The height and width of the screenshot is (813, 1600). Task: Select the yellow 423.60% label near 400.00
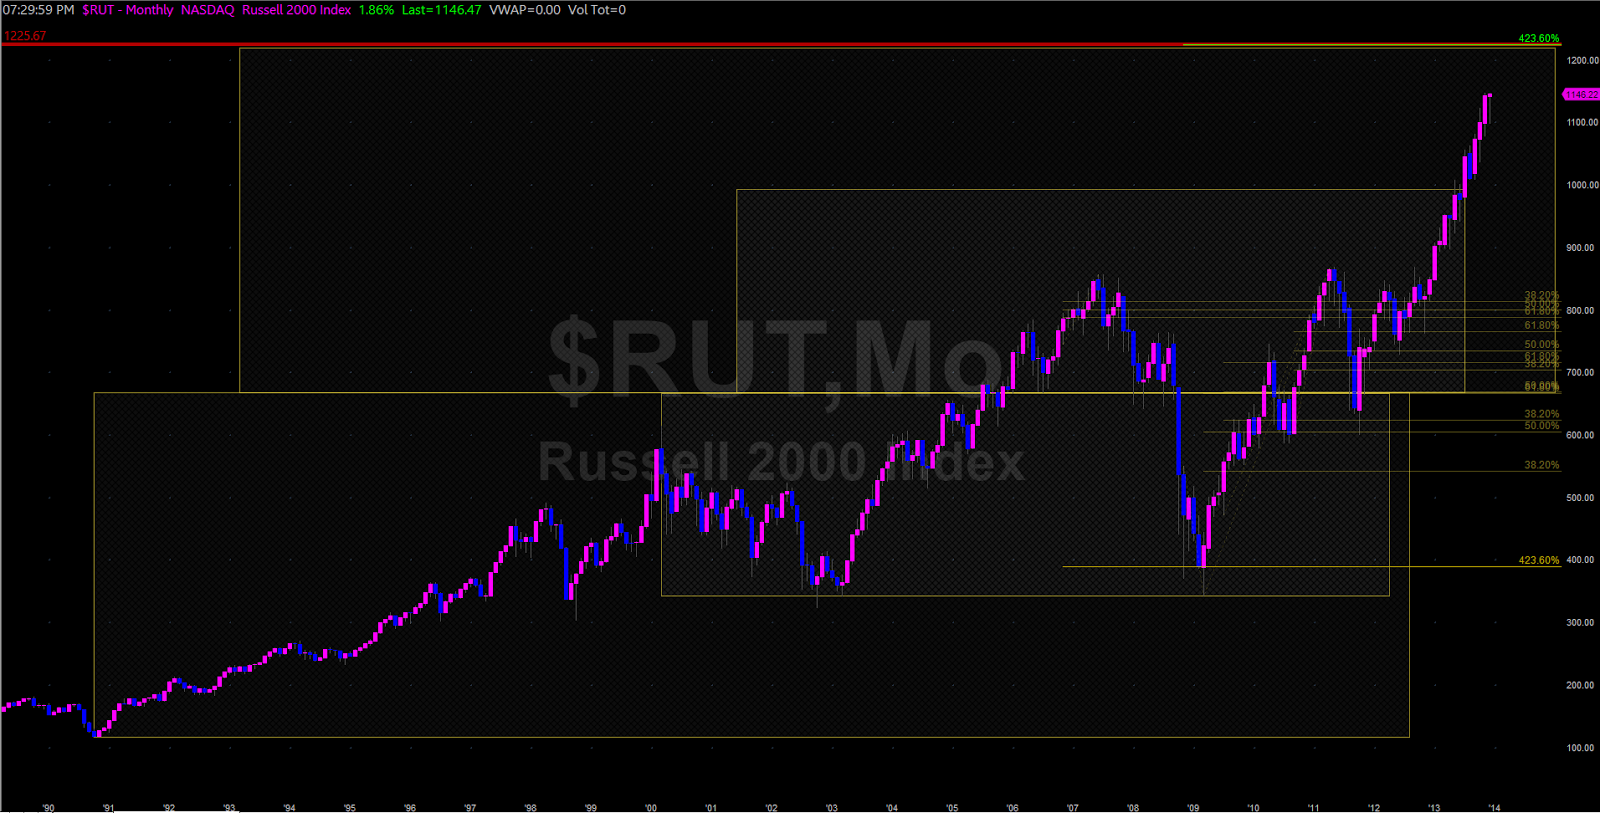coord(1539,560)
